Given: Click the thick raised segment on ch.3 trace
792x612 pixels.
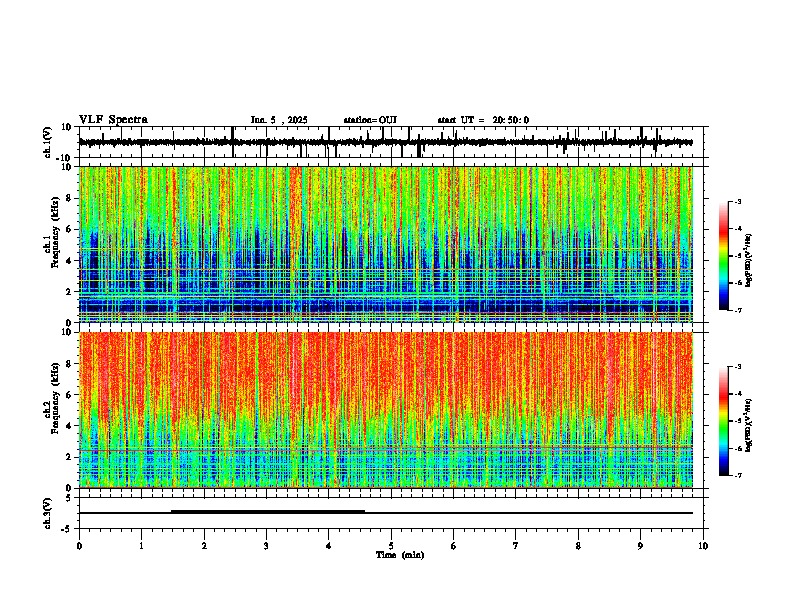Looking at the screenshot, I should pos(268,512).
